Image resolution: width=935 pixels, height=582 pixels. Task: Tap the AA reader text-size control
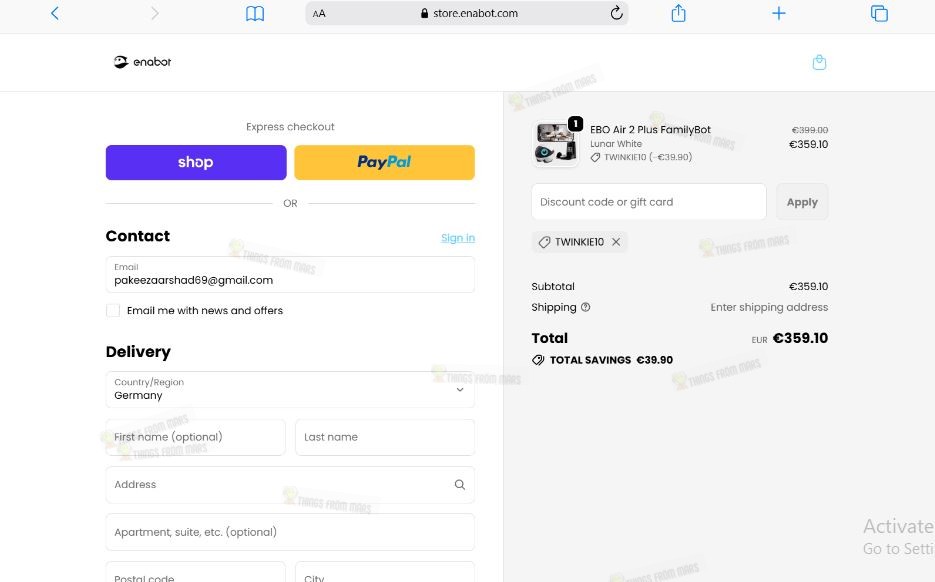pyautogui.click(x=319, y=13)
